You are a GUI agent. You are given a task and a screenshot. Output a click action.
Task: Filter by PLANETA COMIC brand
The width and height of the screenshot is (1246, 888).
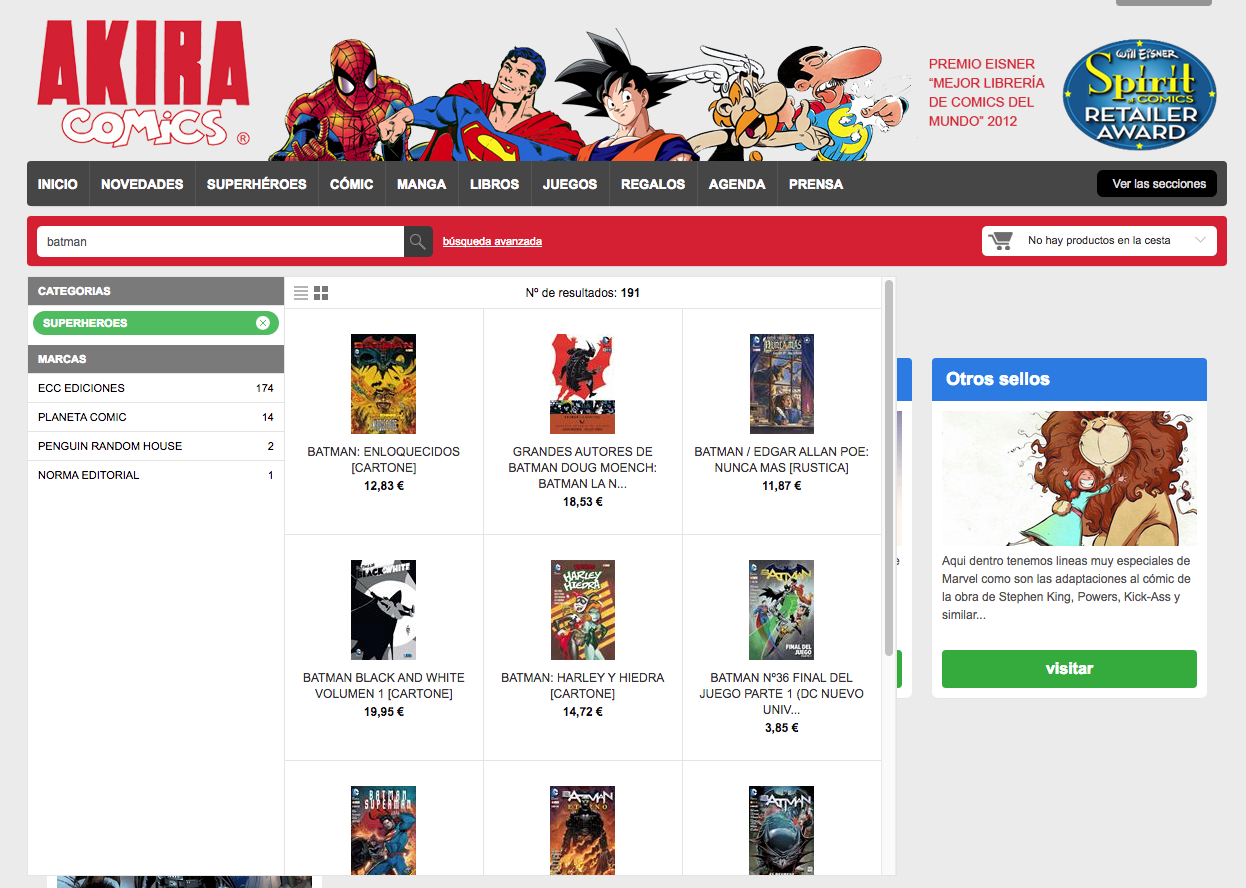(156, 417)
